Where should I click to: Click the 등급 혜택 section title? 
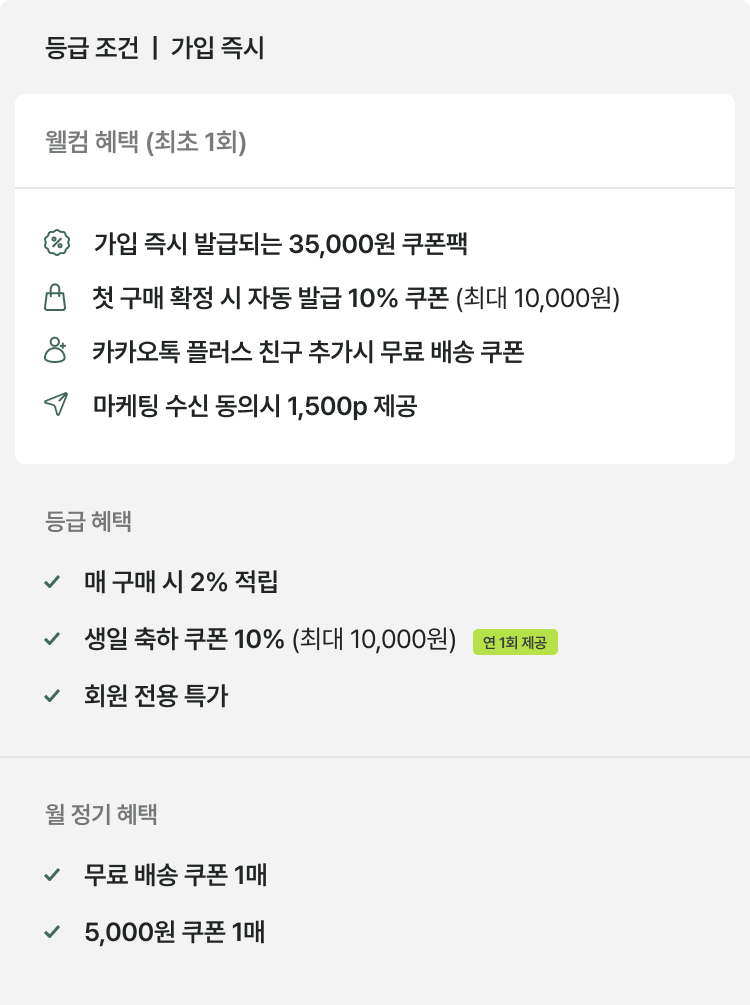(x=89, y=521)
